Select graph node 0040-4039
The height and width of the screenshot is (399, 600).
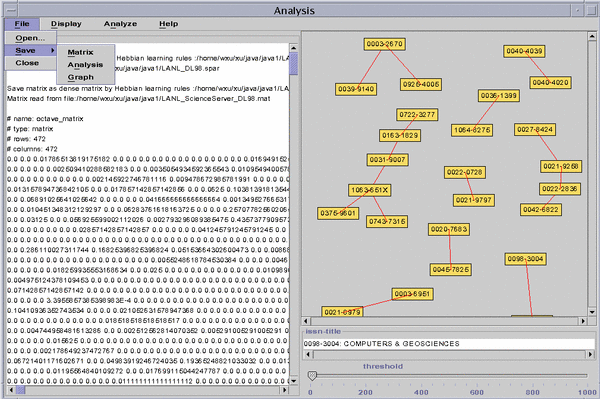click(x=524, y=51)
